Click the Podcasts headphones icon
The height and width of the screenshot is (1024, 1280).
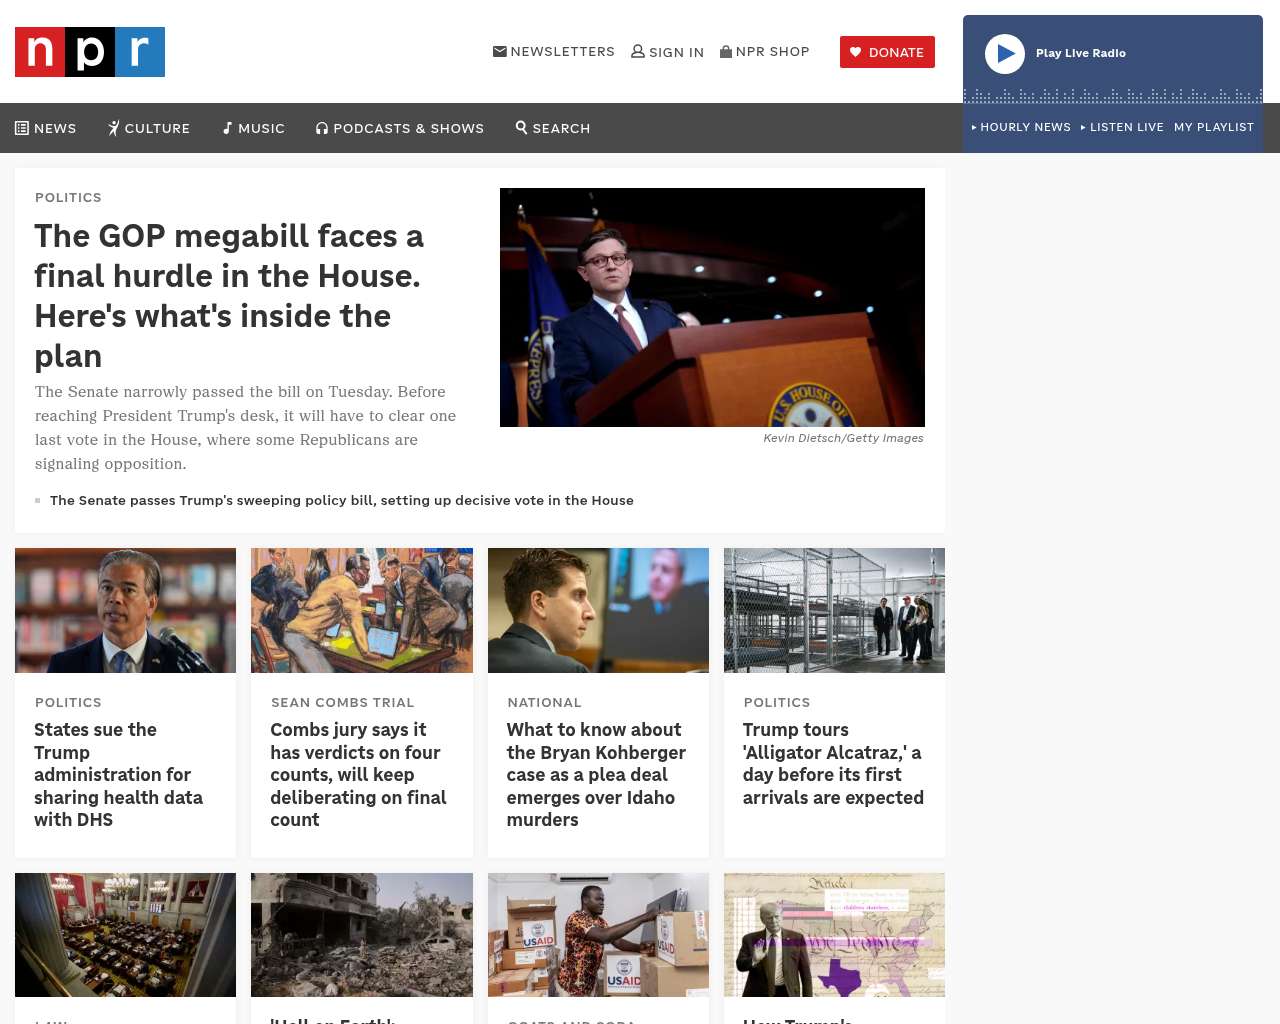322,128
